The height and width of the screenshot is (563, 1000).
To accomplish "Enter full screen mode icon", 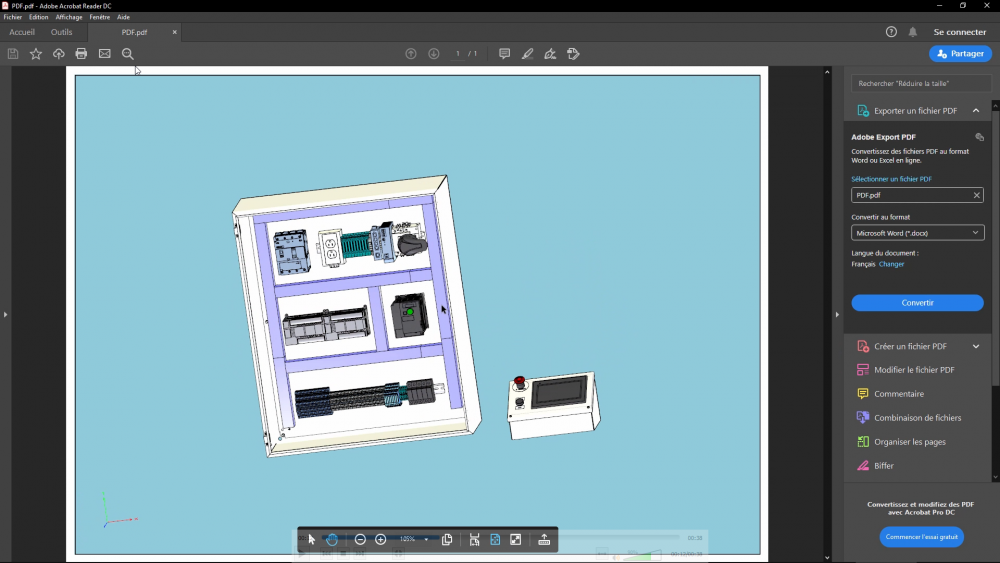I will [515, 539].
